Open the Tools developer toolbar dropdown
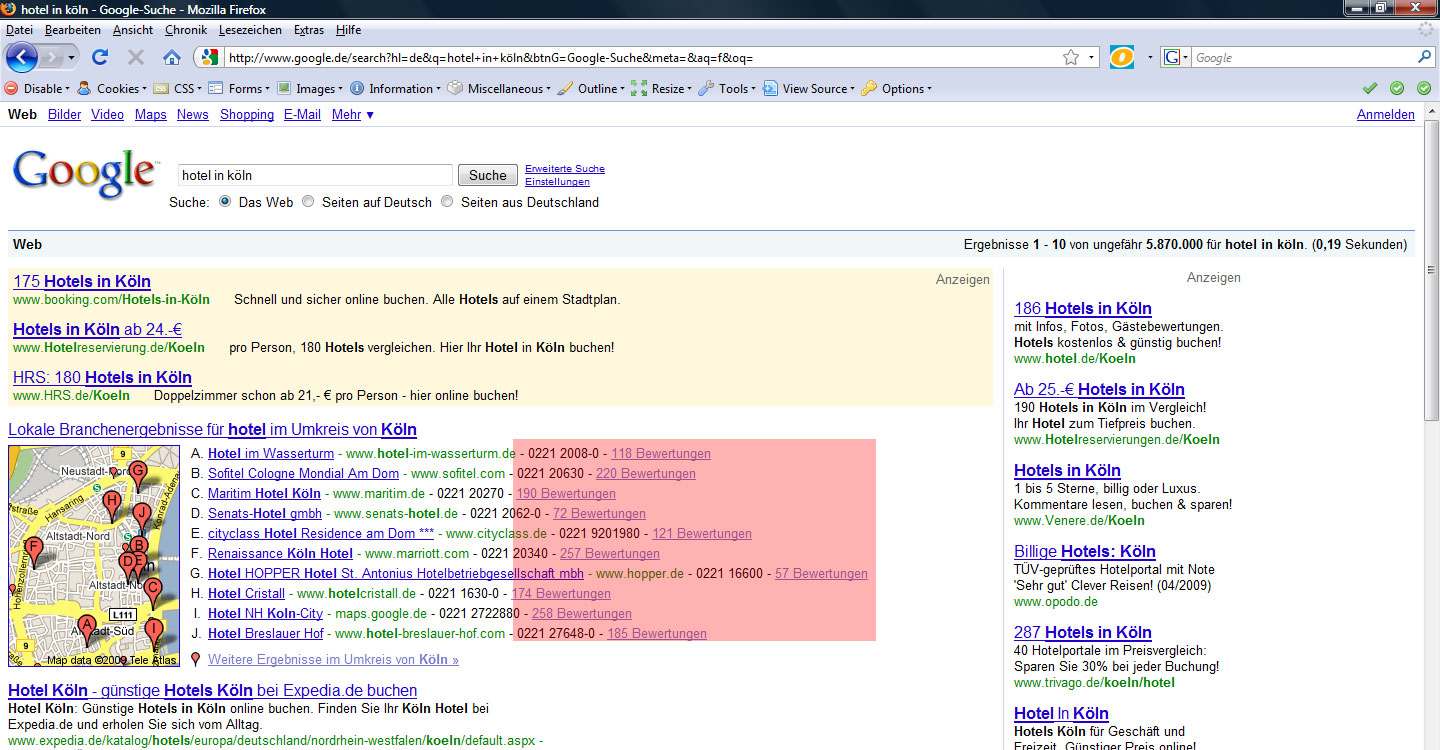The width and height of the screenshot is (1440, 750). 728,88
